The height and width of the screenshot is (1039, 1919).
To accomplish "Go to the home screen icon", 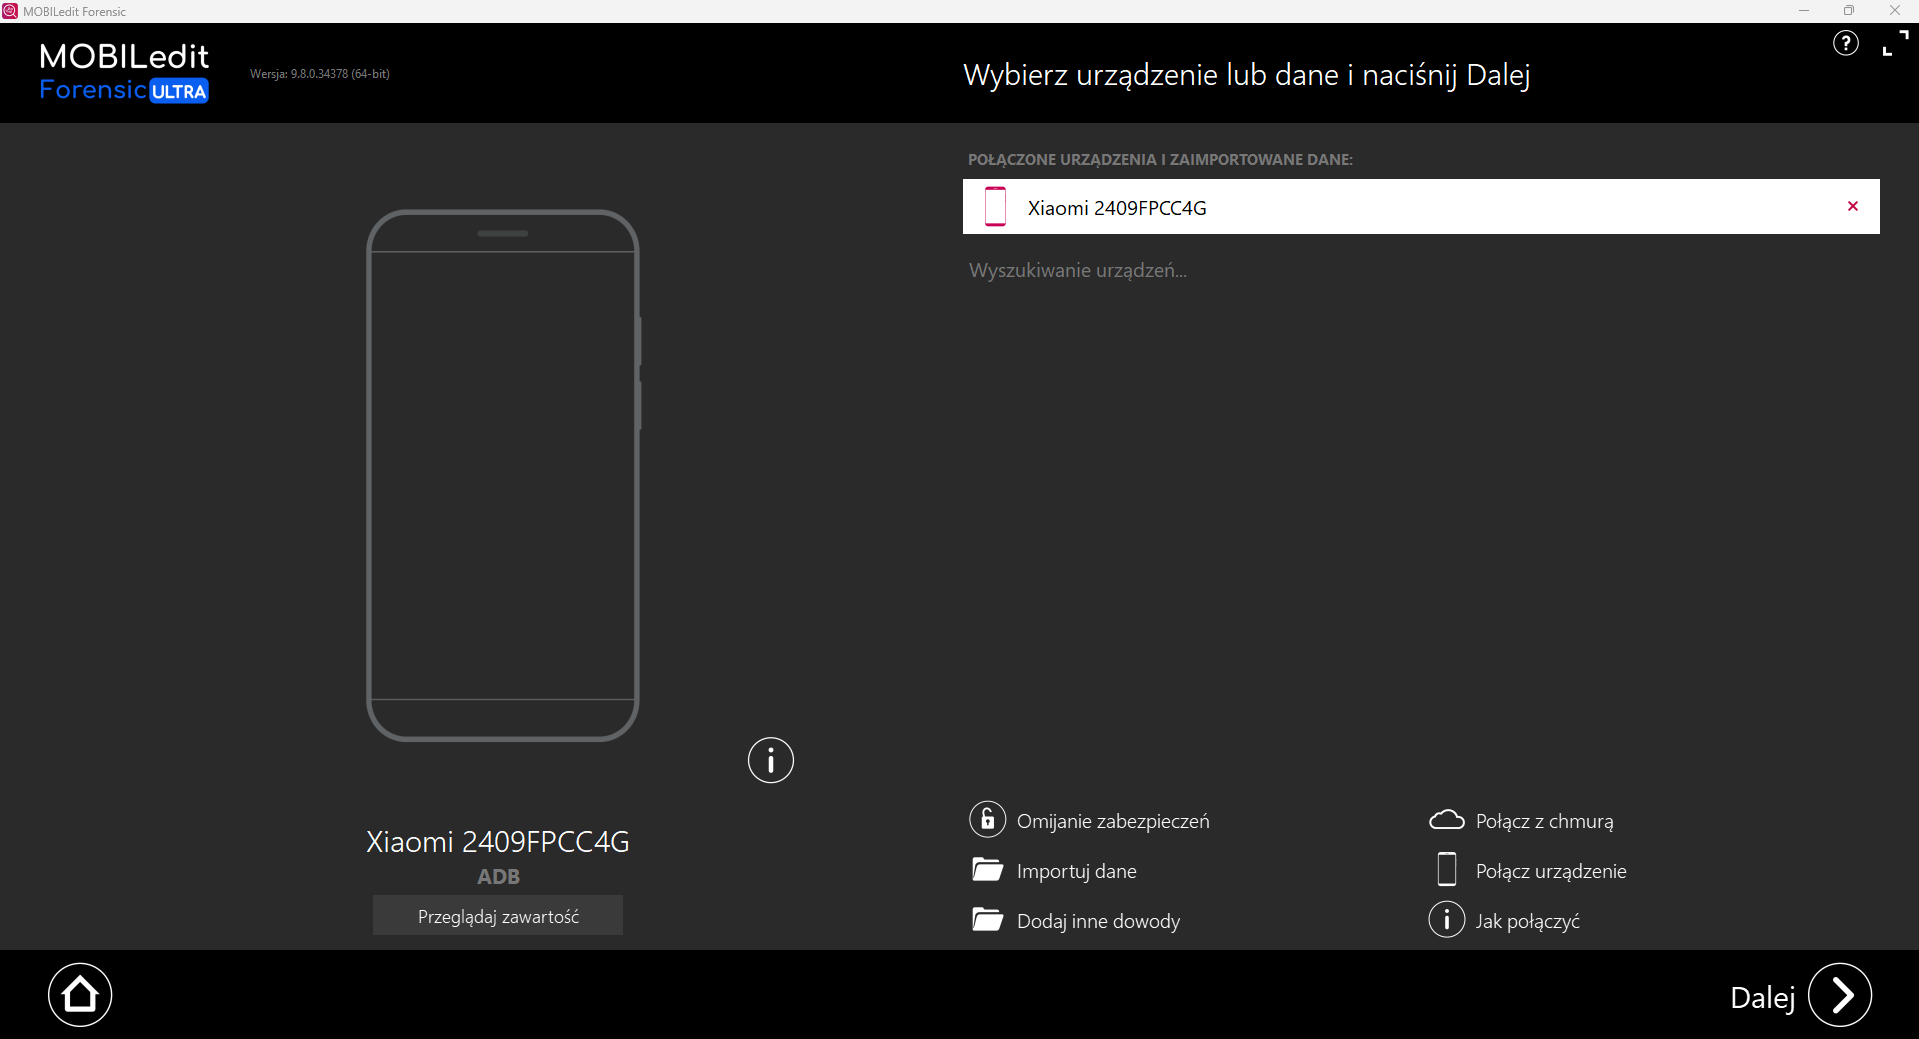I will tap(80, 995).
